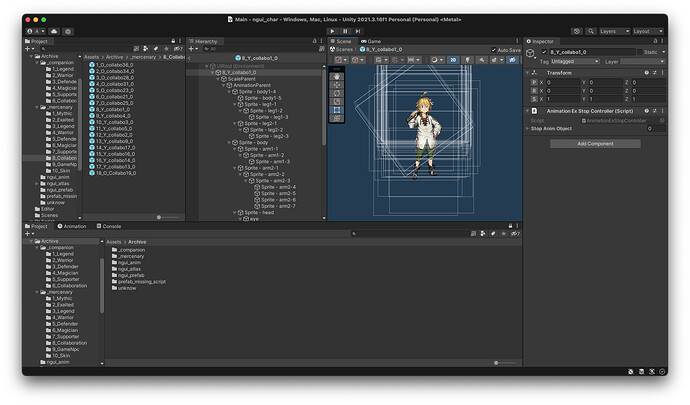
Task: Toggle favorites star in upper Project toolbar
Action: tap(166, 49)
